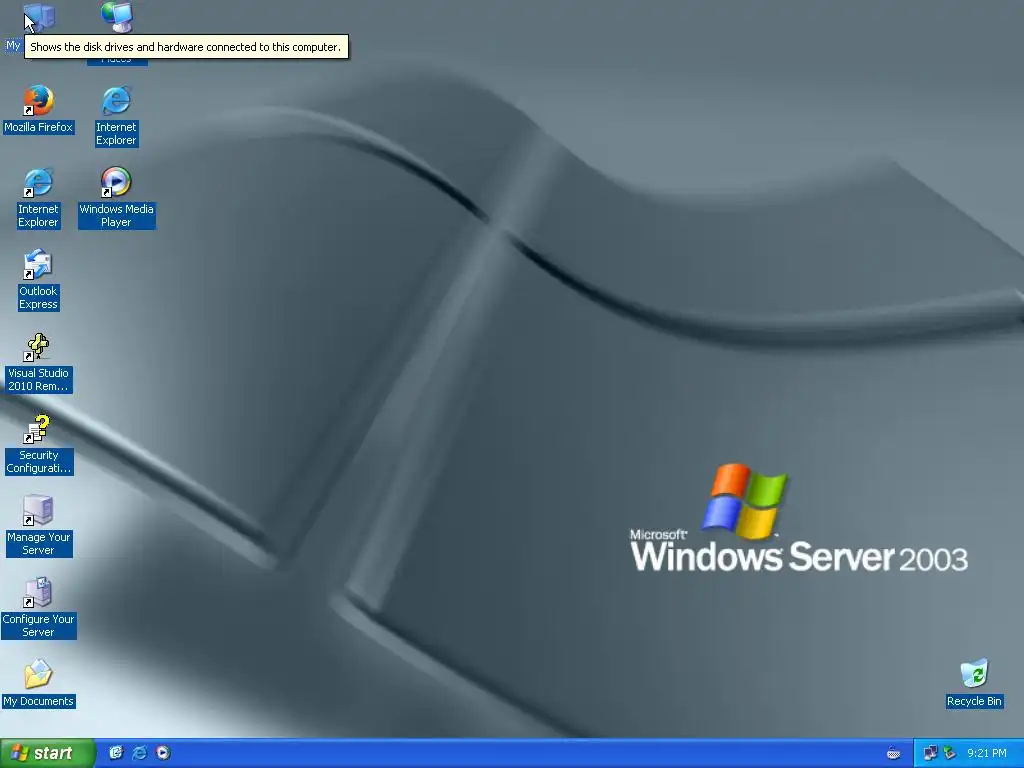Viewport: 1024px width, 768px height.
Task: Select the Mozilla Firefox desktop shortcut
Action: pyautogui.click(x=39, y=108)
